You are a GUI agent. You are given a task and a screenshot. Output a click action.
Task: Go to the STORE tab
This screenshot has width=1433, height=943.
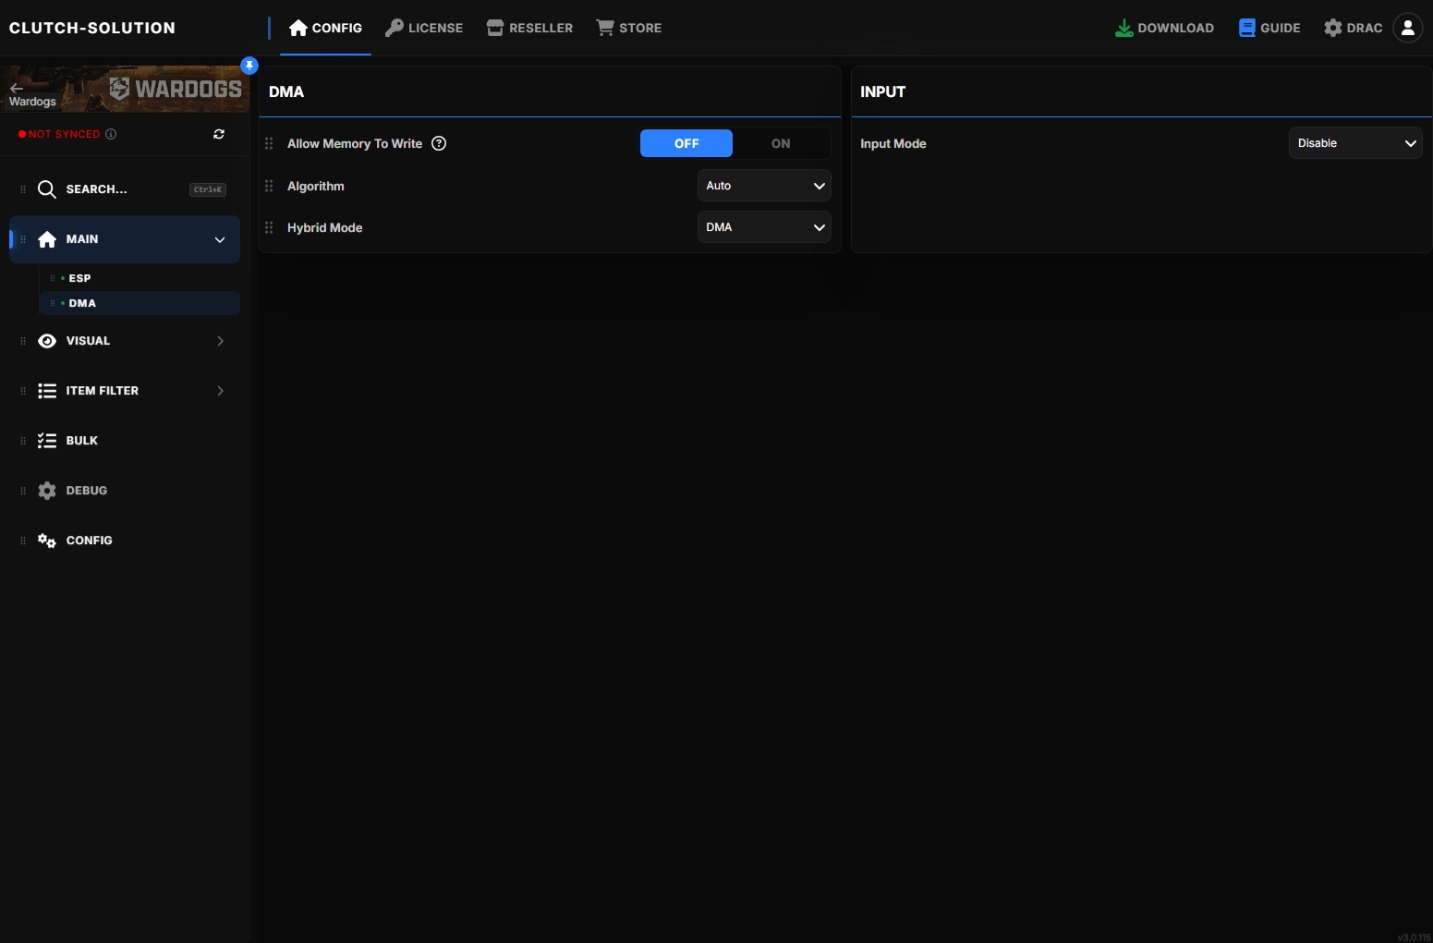[x=629, y=28]
